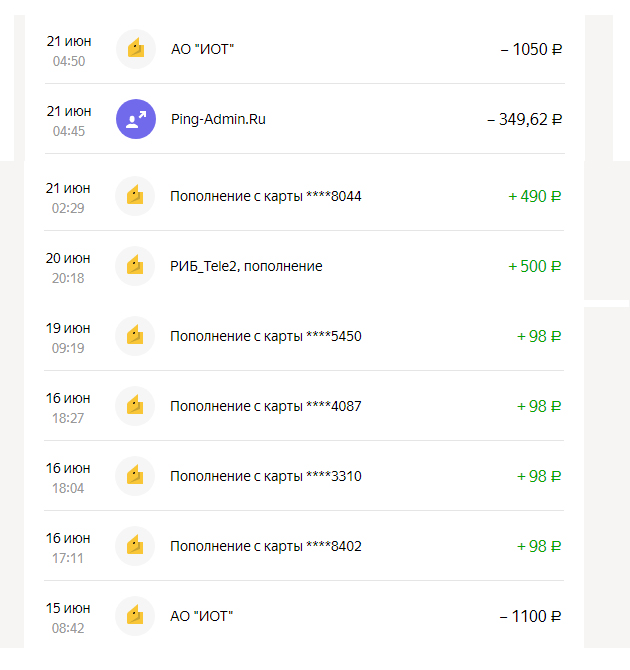
Task: Click wallet icon for card ****5450 top-up
Action: click(135, 336)
